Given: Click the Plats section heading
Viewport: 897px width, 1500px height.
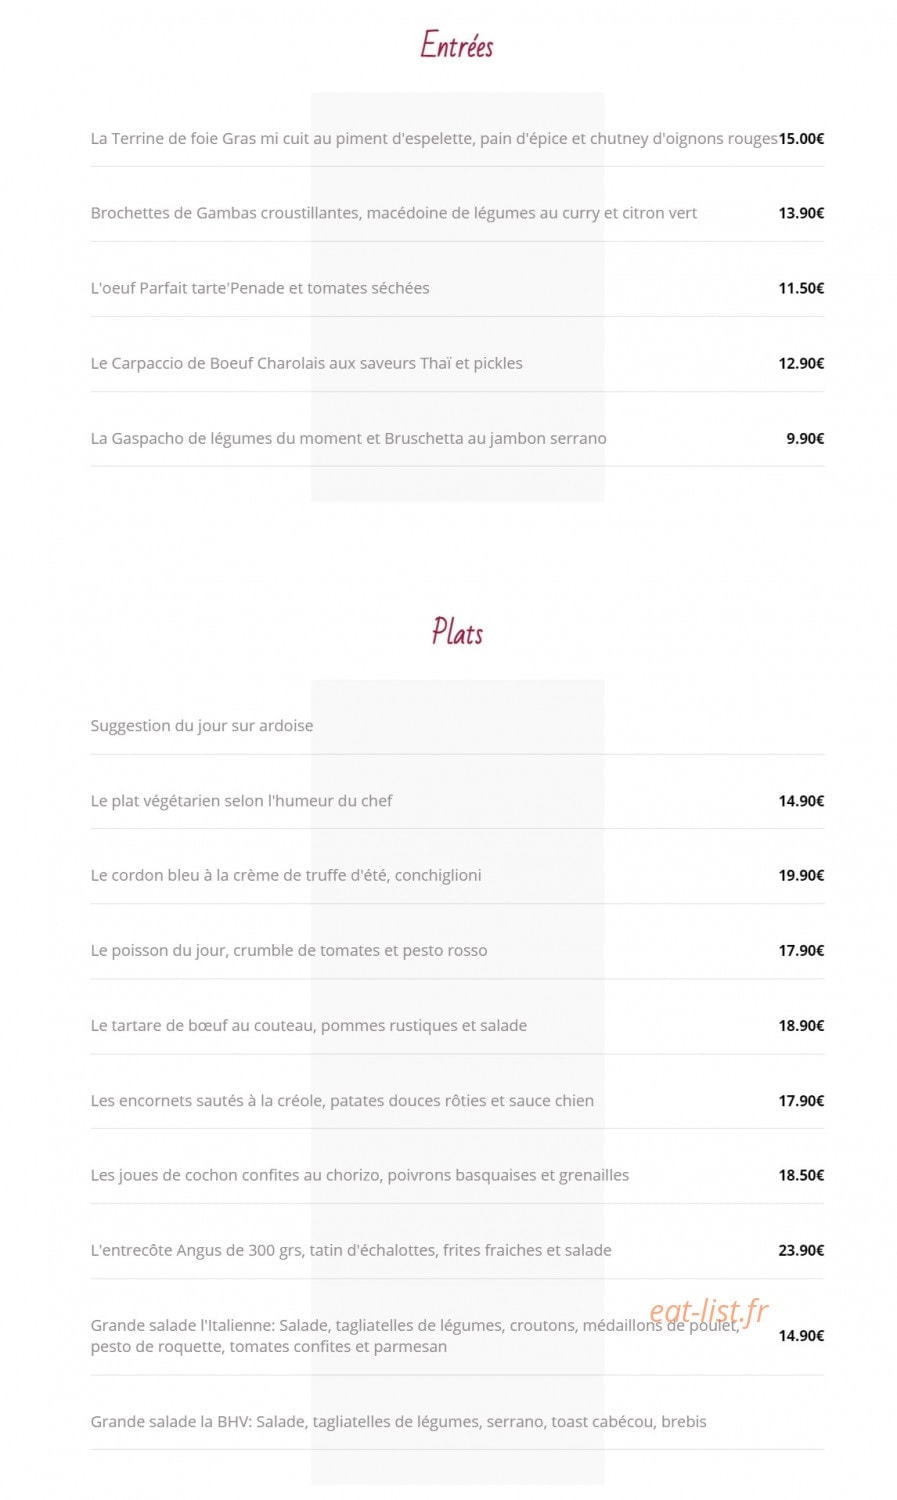Looking at the screenshot, I should coord(457,632).
